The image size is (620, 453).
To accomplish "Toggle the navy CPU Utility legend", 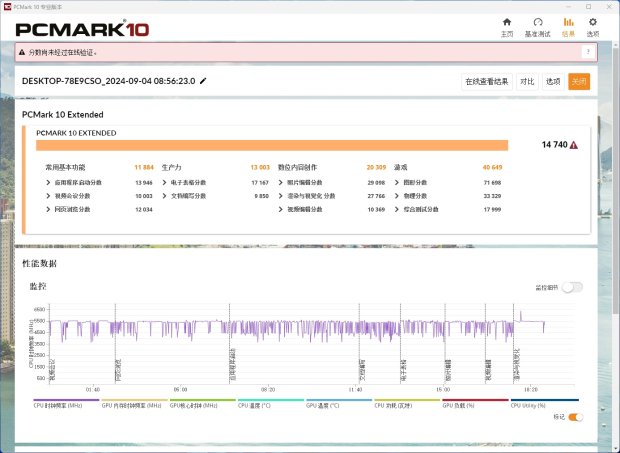I will (544, 404).
